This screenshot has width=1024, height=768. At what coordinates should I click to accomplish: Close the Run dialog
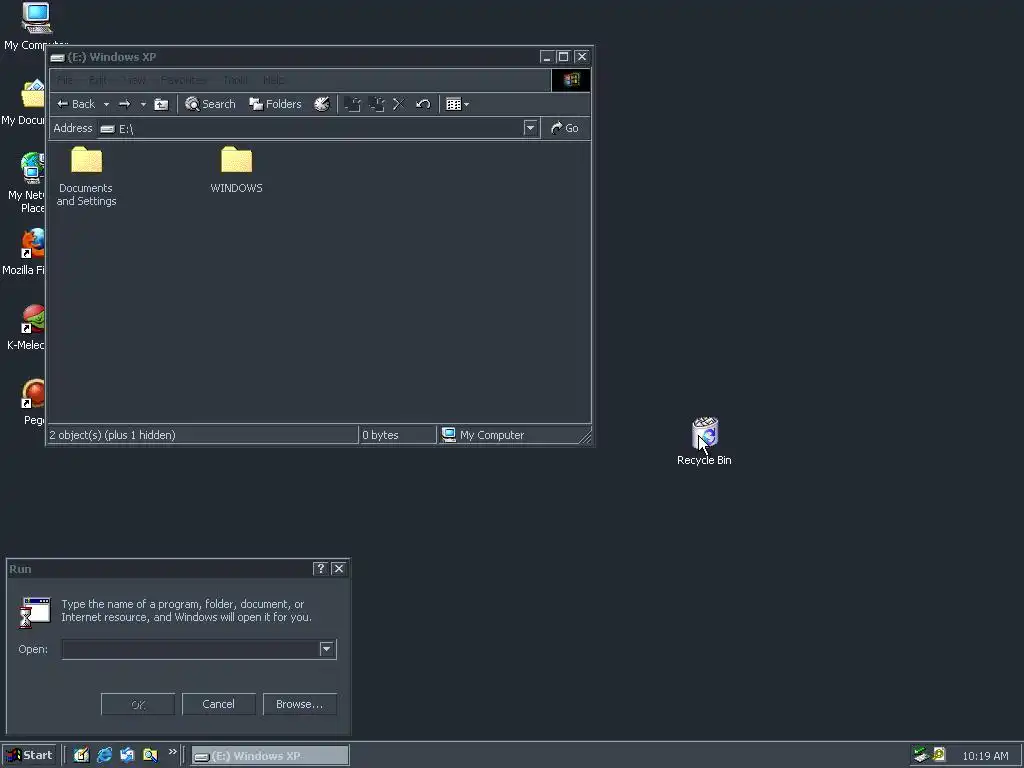click(x=339, y=569)
